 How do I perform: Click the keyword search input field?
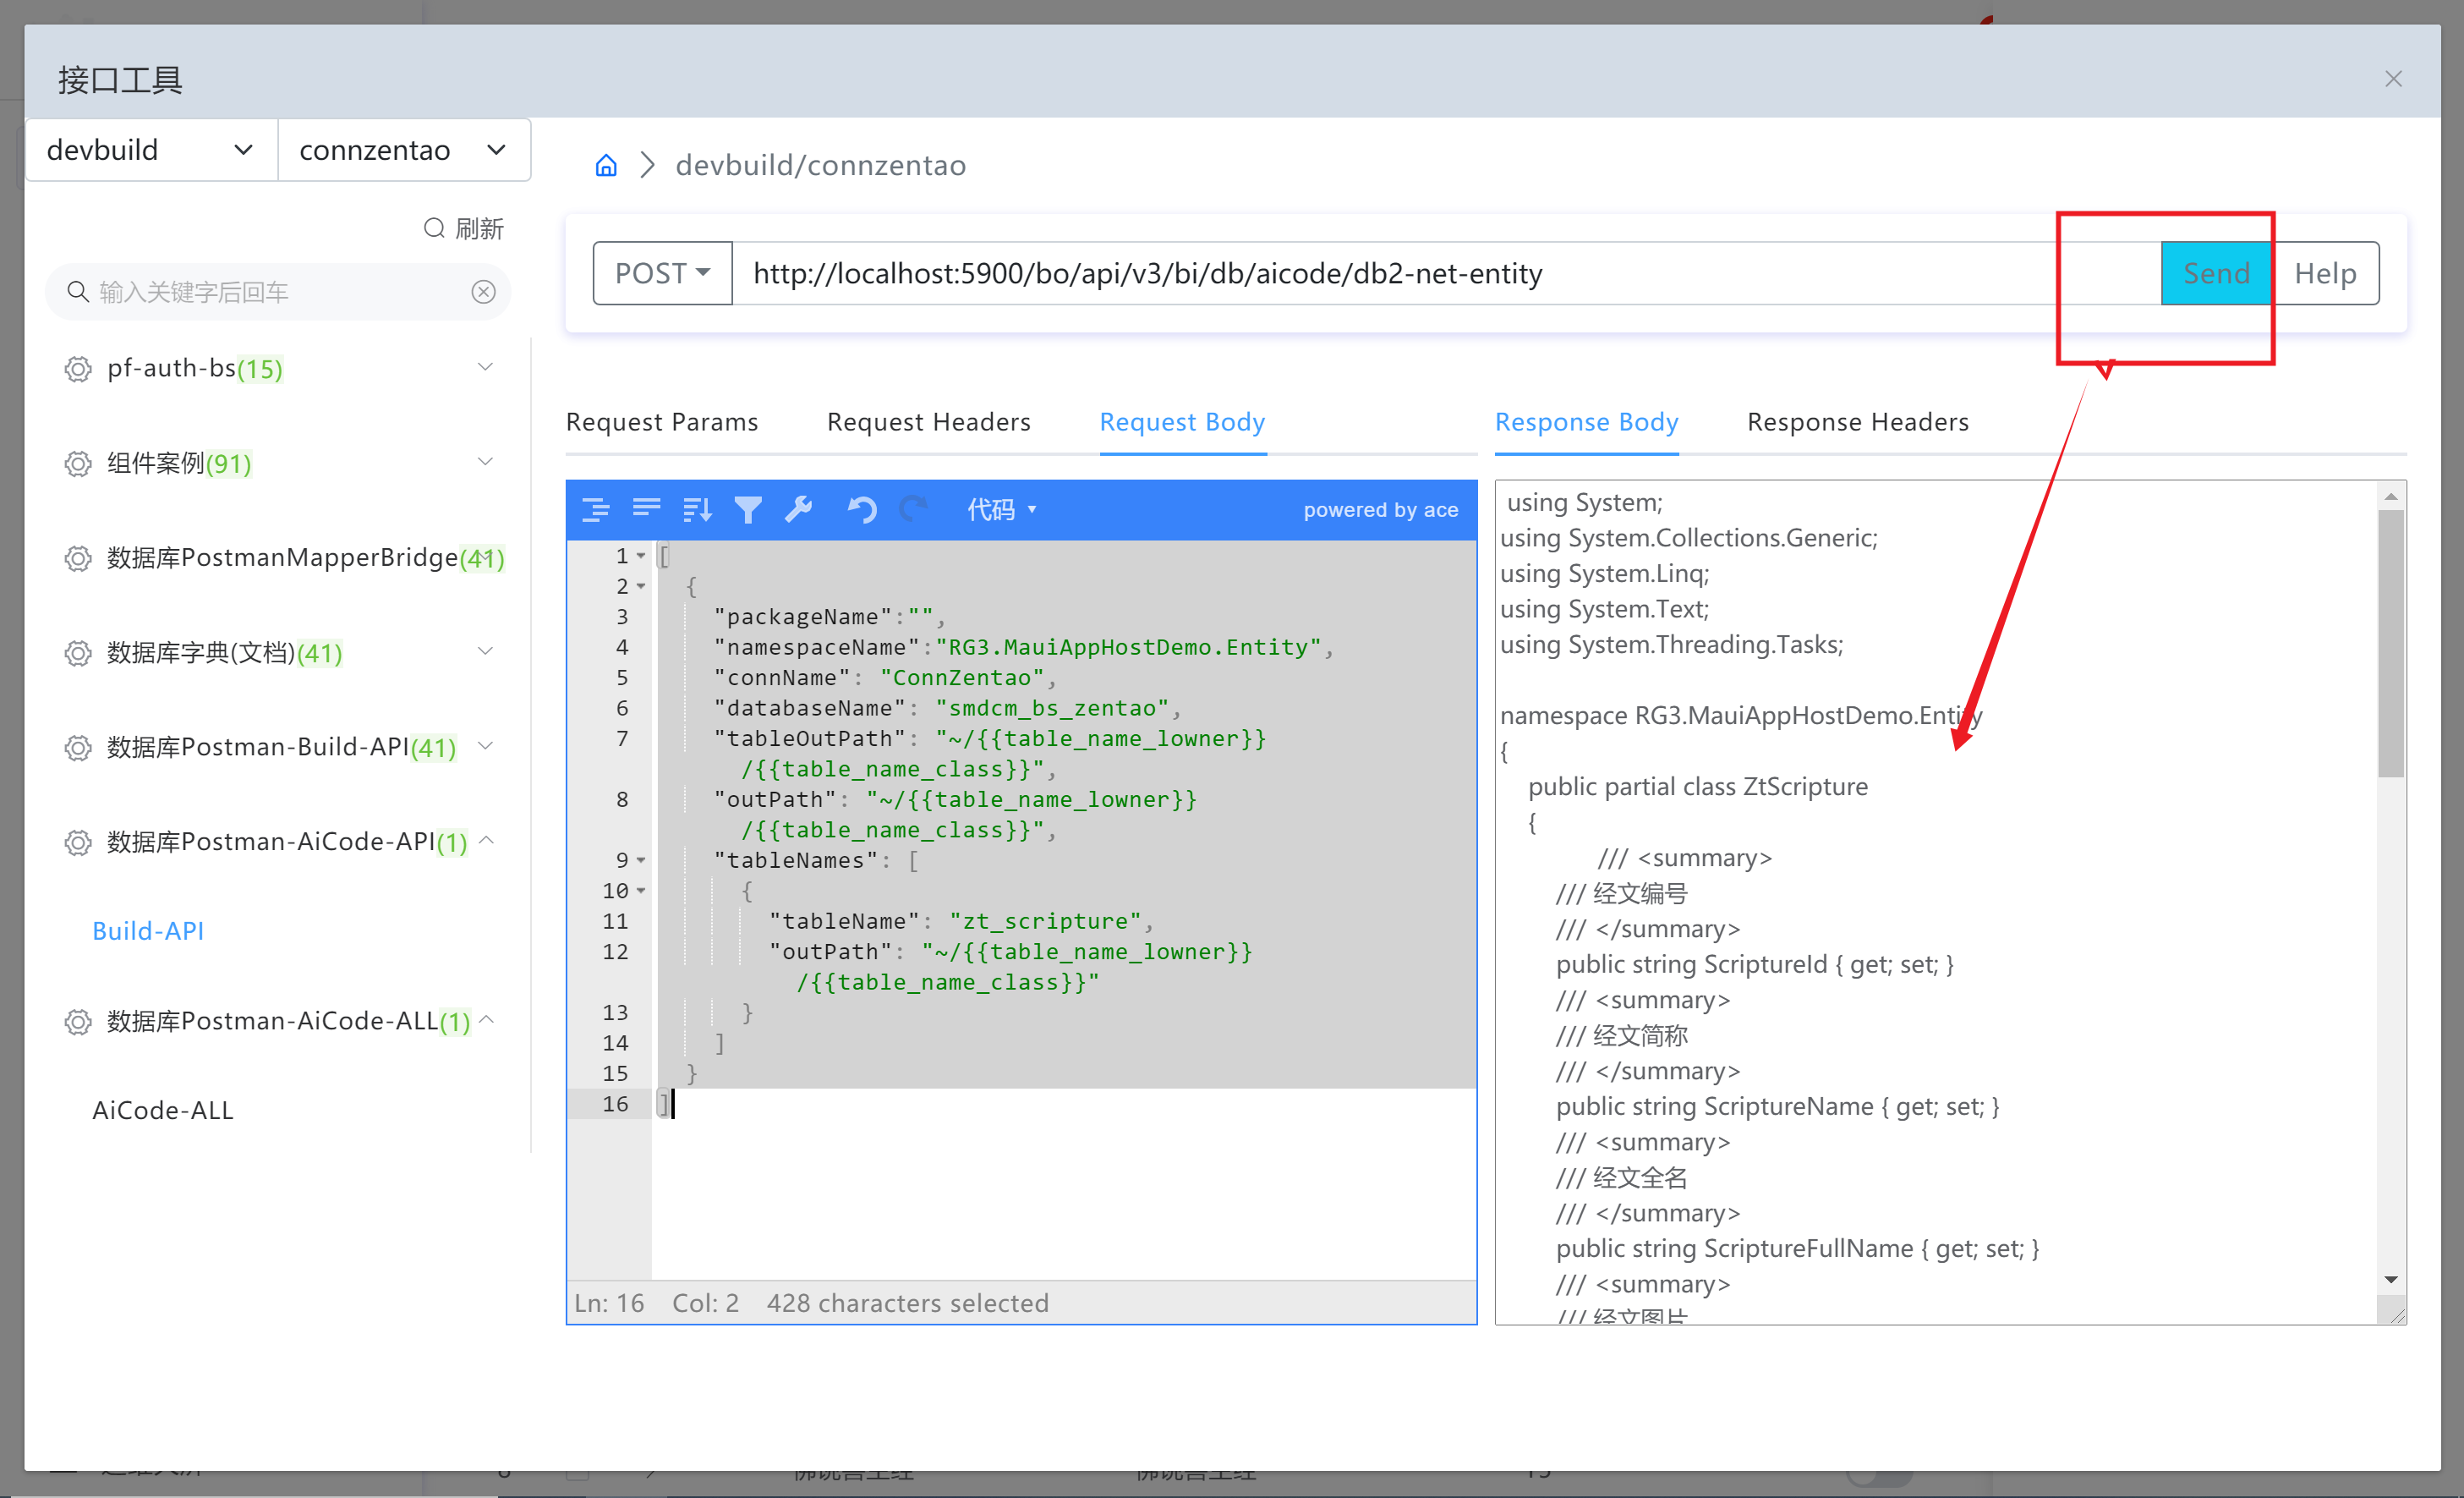click(x=278, y=291)
